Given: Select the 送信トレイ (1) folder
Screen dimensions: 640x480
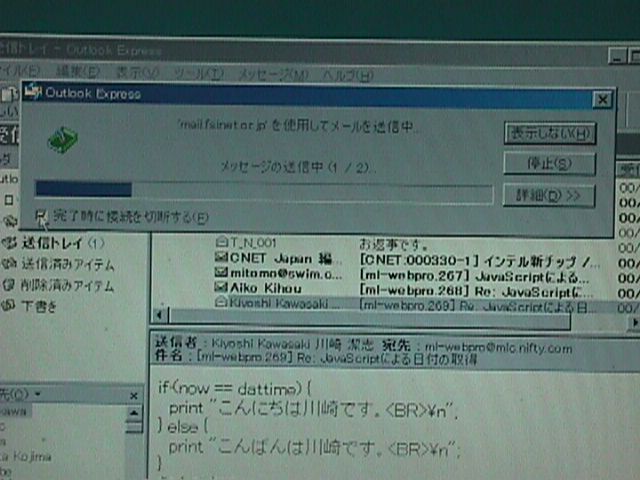Looking at the screenshot, I should 62,244.
